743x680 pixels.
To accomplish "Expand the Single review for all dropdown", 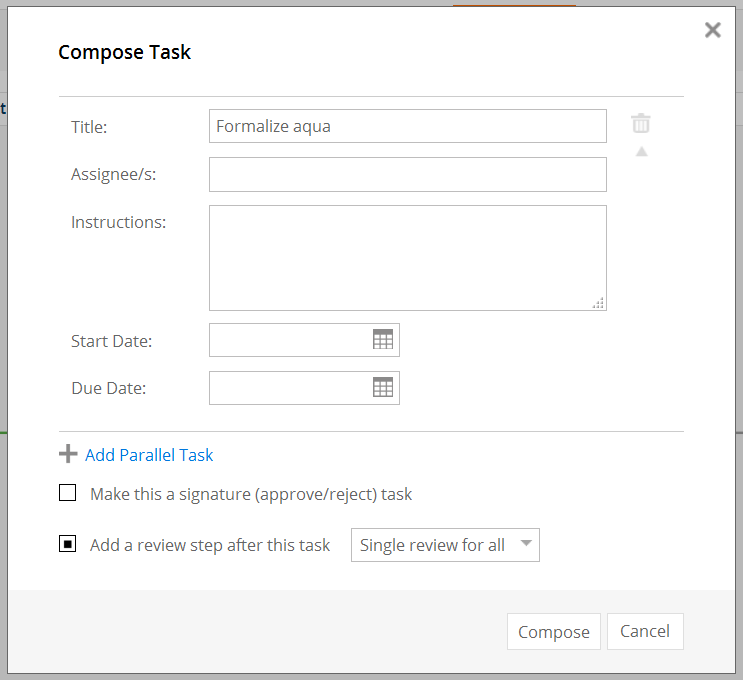I will [x=445, y=545].
